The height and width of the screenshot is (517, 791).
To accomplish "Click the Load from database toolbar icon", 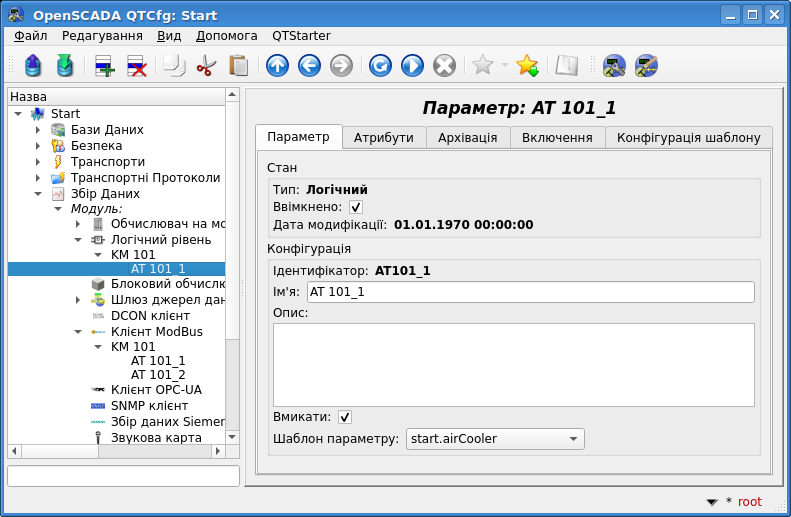I will point(34,66).
